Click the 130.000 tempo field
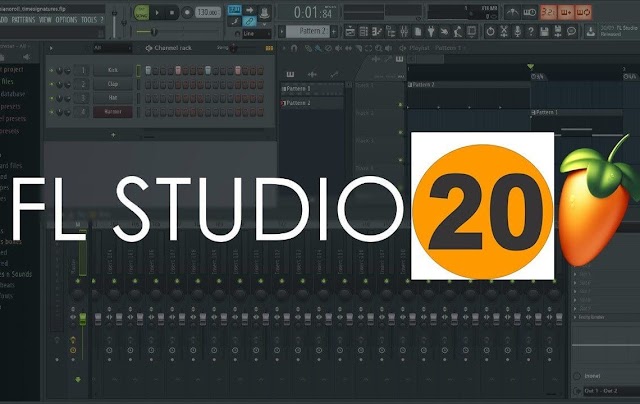 point(208,13)
